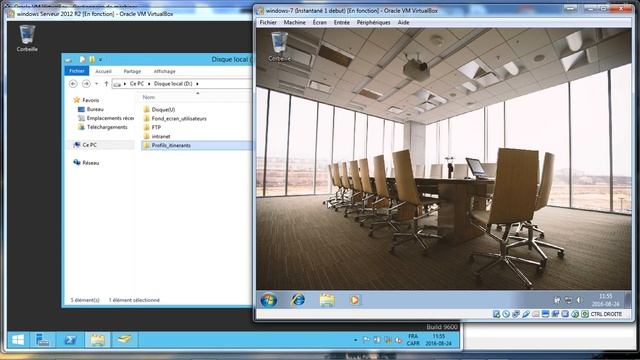Open Server 2012 Start button

(x=18, y=340)
